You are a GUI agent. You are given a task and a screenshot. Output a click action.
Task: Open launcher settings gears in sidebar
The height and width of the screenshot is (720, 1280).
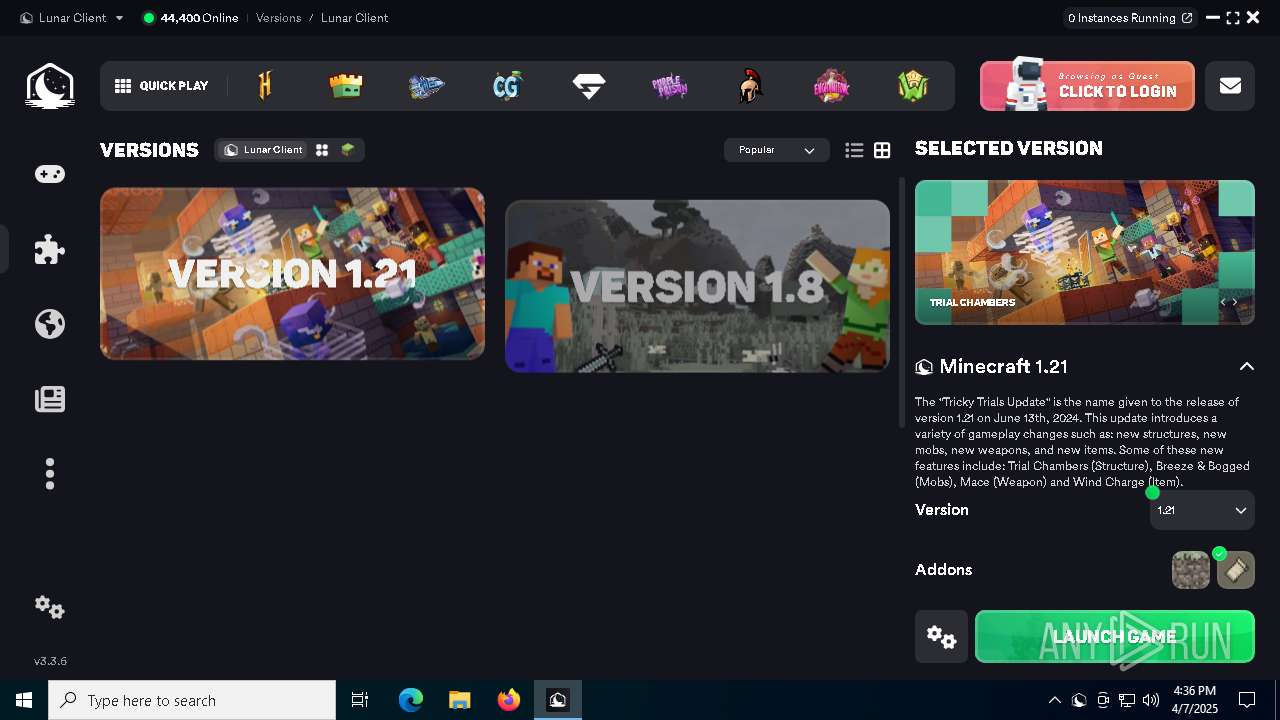tap(50, 607)
